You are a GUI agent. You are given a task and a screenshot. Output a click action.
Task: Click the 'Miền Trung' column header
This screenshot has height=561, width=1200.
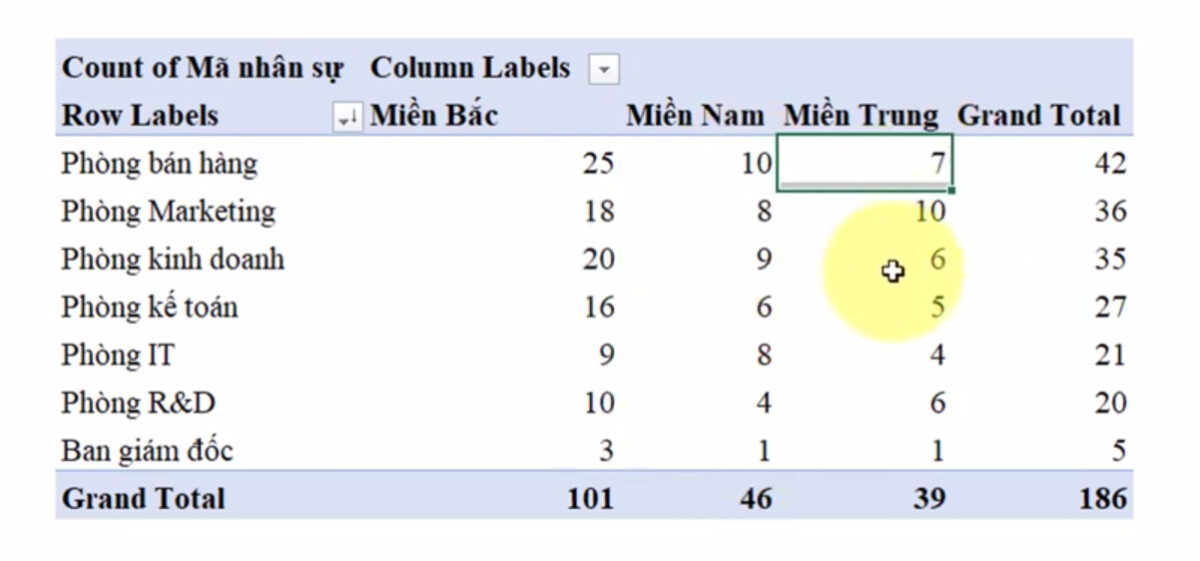861,115
